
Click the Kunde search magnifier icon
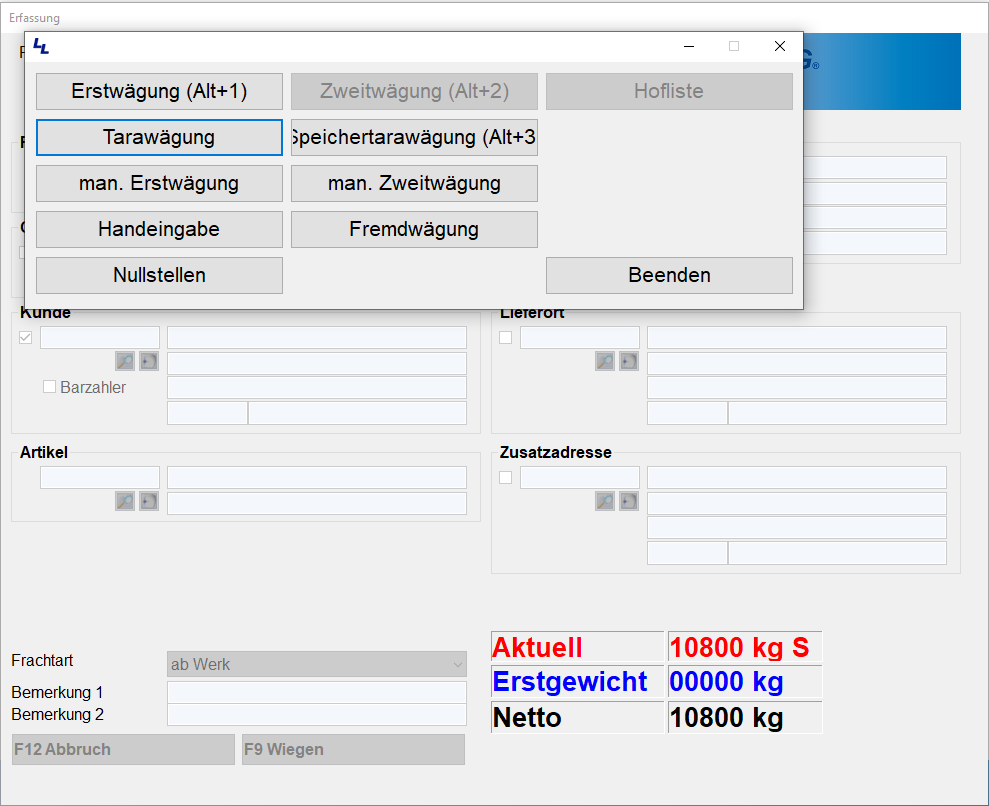pyautogui.click(x=125, y=361)
